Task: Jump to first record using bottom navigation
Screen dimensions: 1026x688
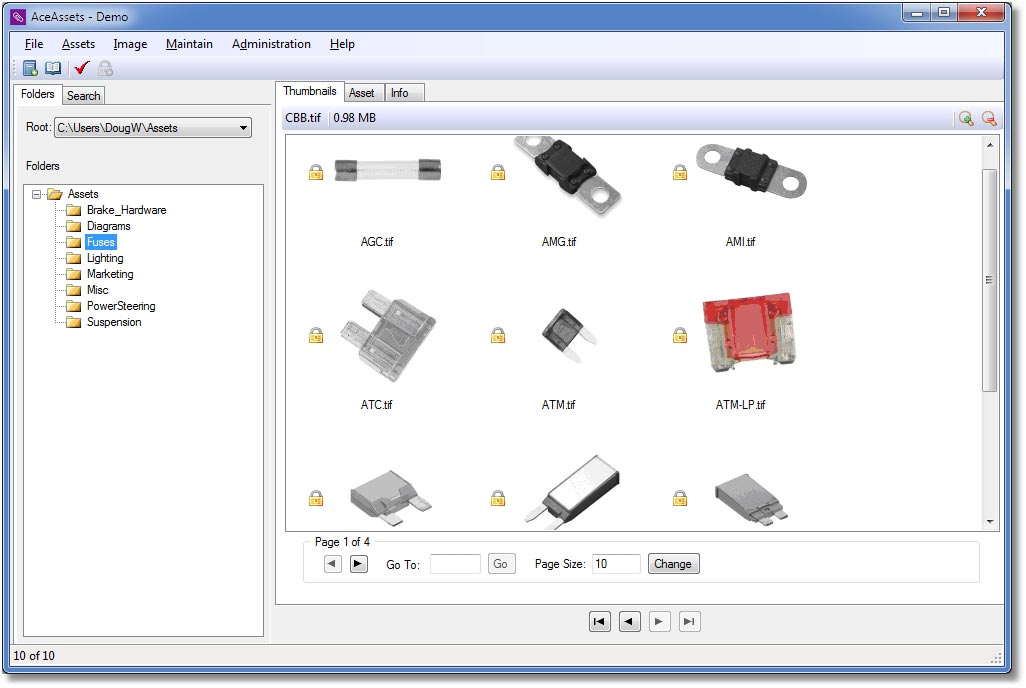Action: pos(599,622)
